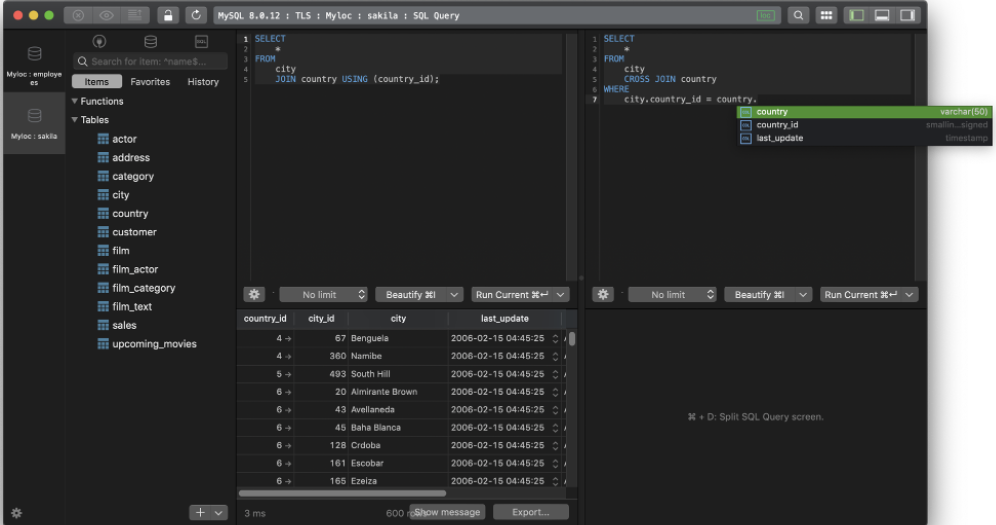Toggle the right sidebar panel
996x525 pixels.
(x=908, y=15)
